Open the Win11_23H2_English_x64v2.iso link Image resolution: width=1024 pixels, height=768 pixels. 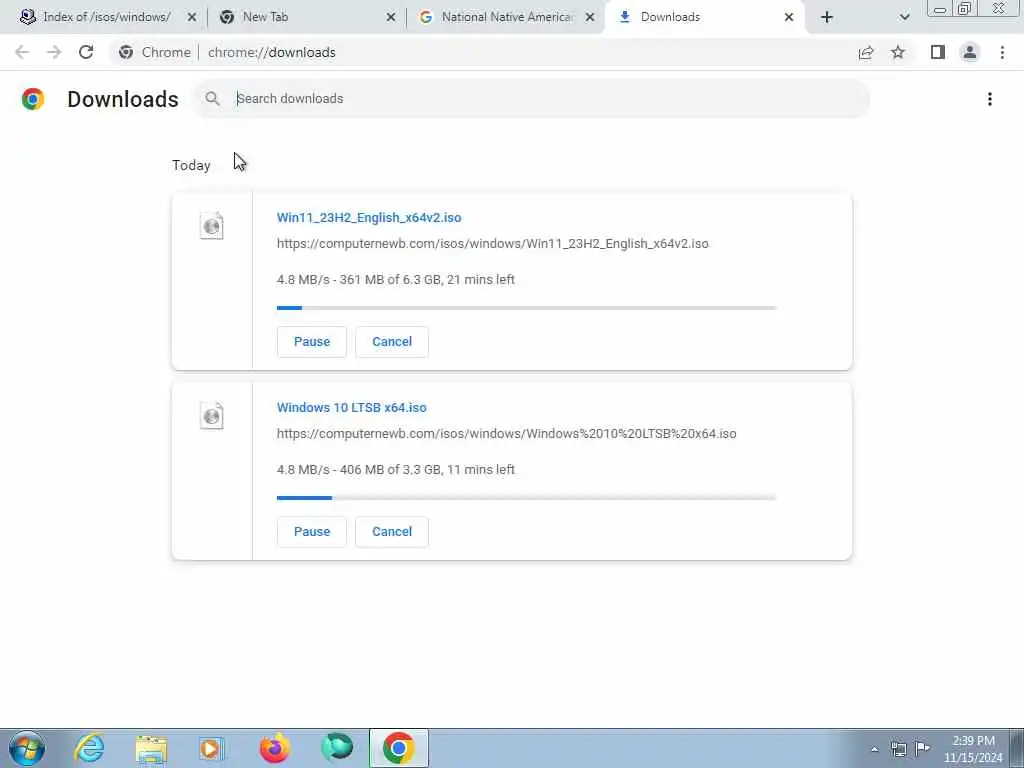tap(369, 217)
